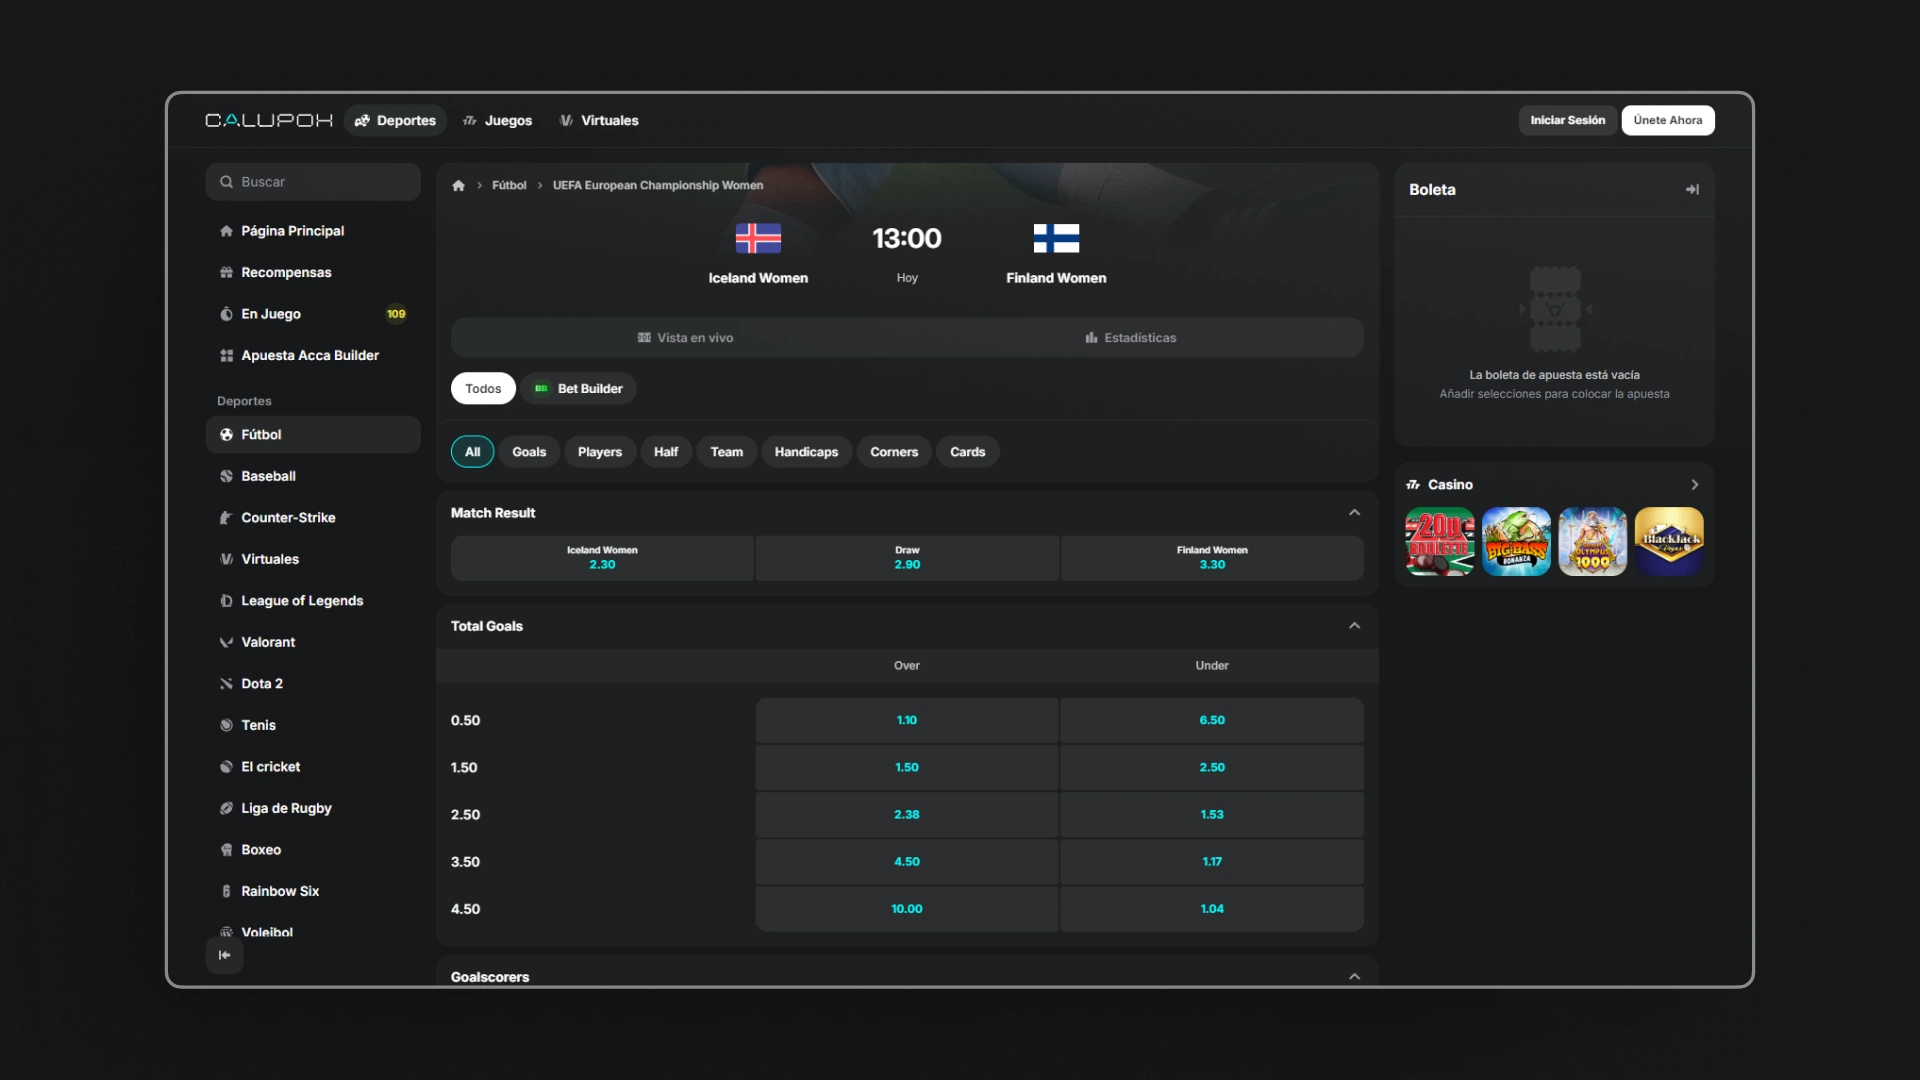Screen dimensions: 1920x1080
Task: Switch to Estadísticas tab
Action: [1131, 338]
